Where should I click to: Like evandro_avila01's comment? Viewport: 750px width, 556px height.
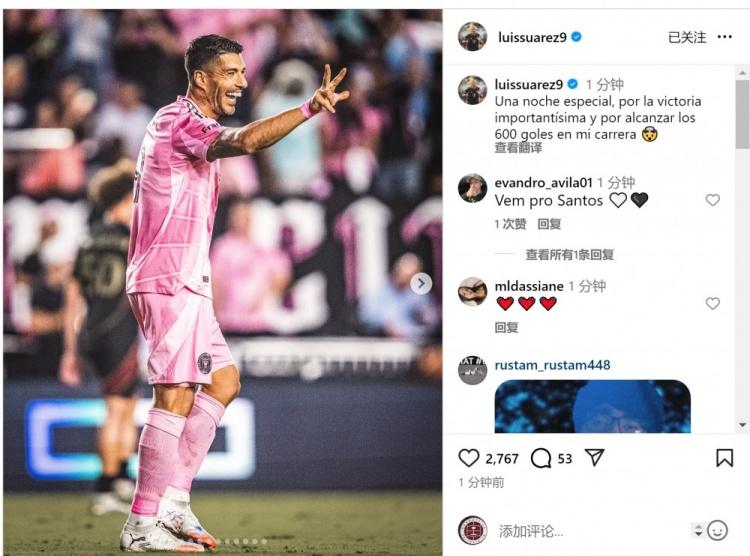[712, 200]
